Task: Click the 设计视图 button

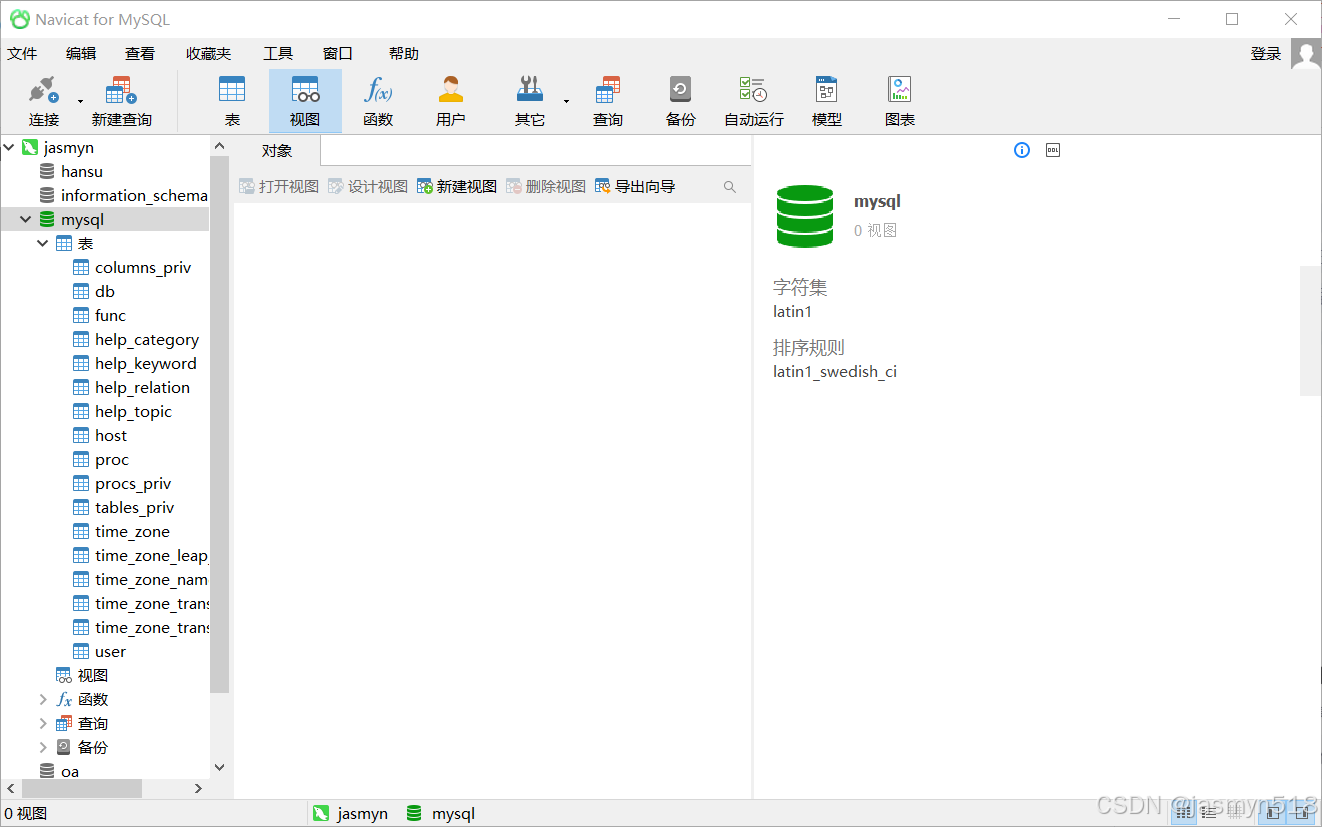Action: [368, 187]
